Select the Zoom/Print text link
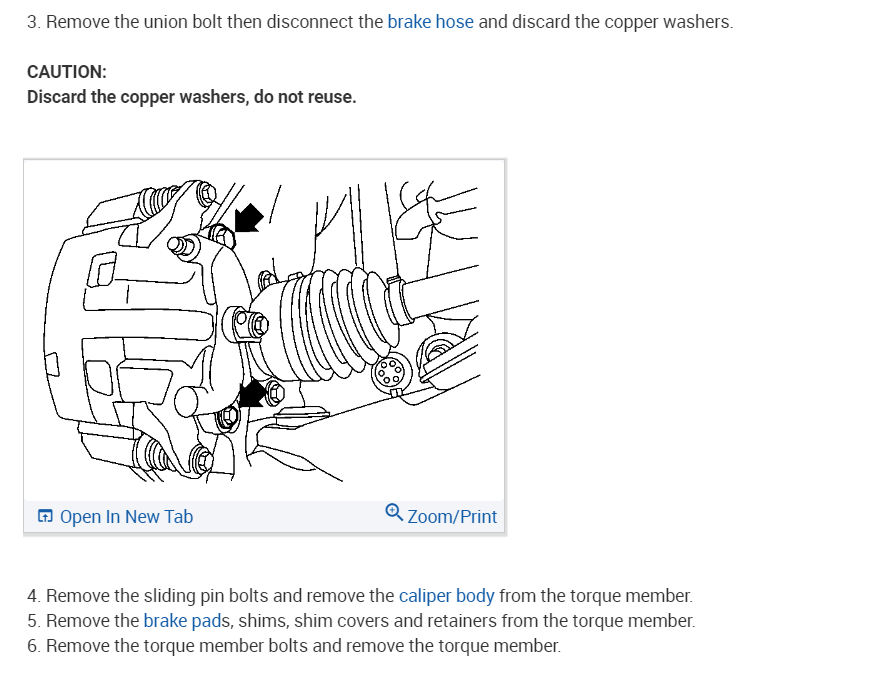This screenshot has height=695, width=870. (452, 517)
